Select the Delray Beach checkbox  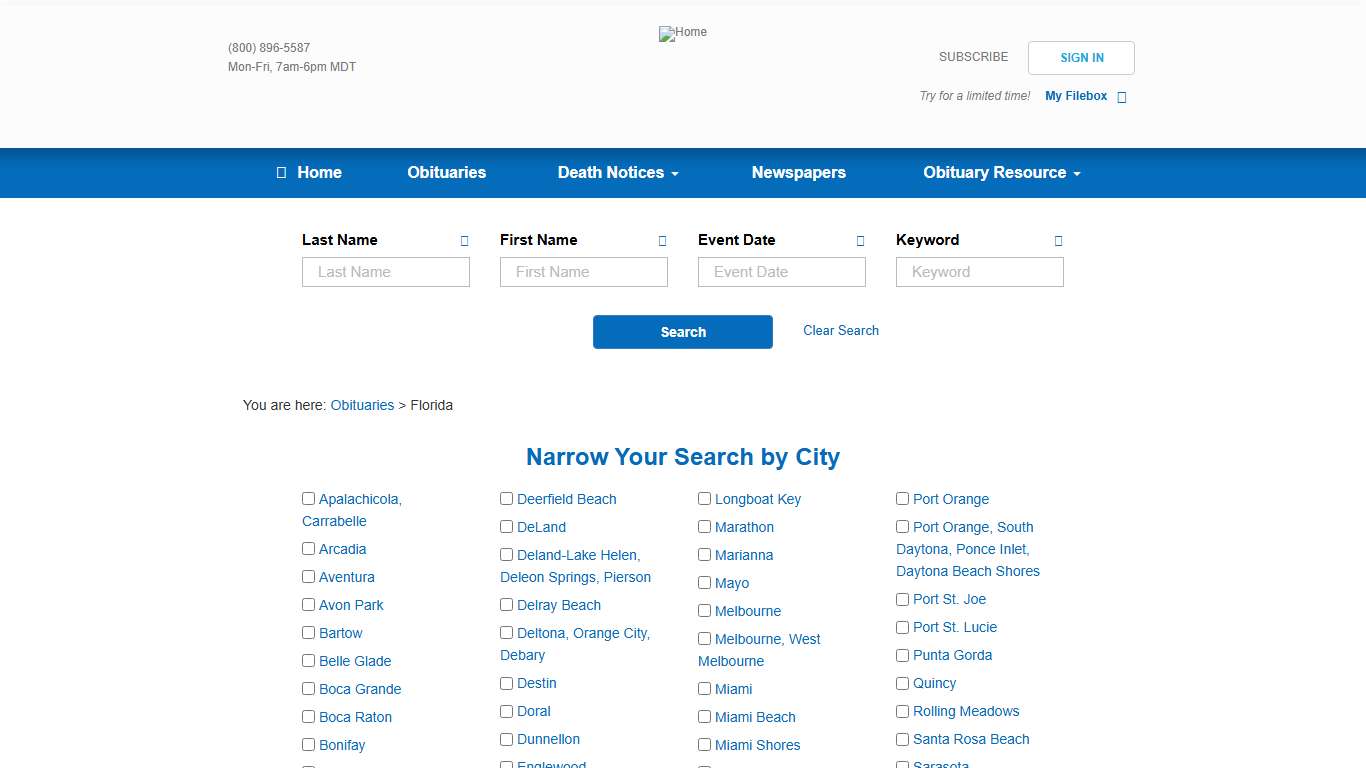click(x=507, y=605)
